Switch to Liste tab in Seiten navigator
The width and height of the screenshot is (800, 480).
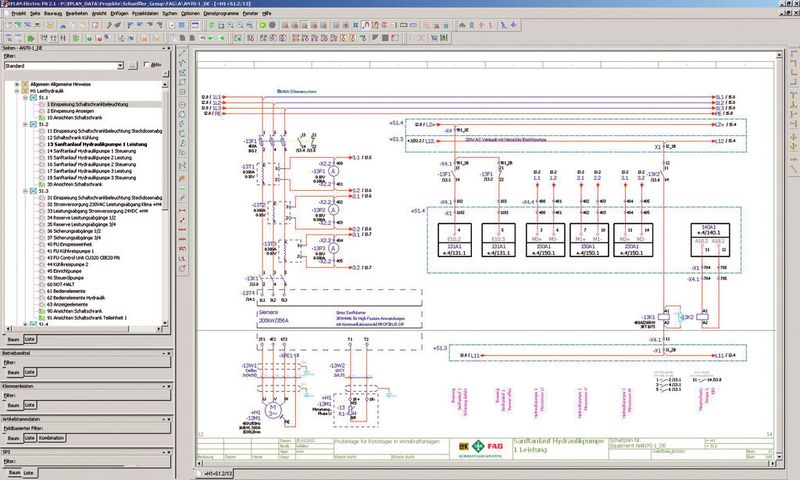pos(30,339)
